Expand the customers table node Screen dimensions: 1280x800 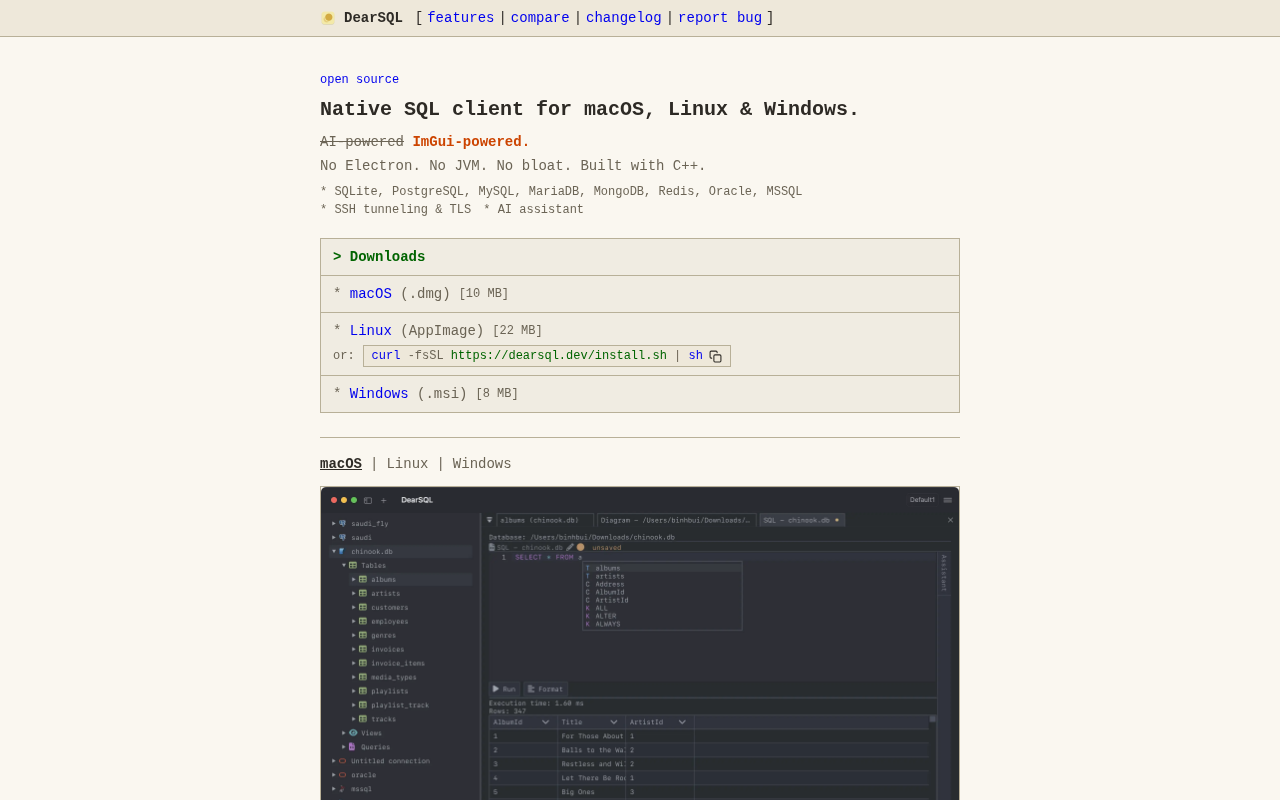click(x=353, y=607)
